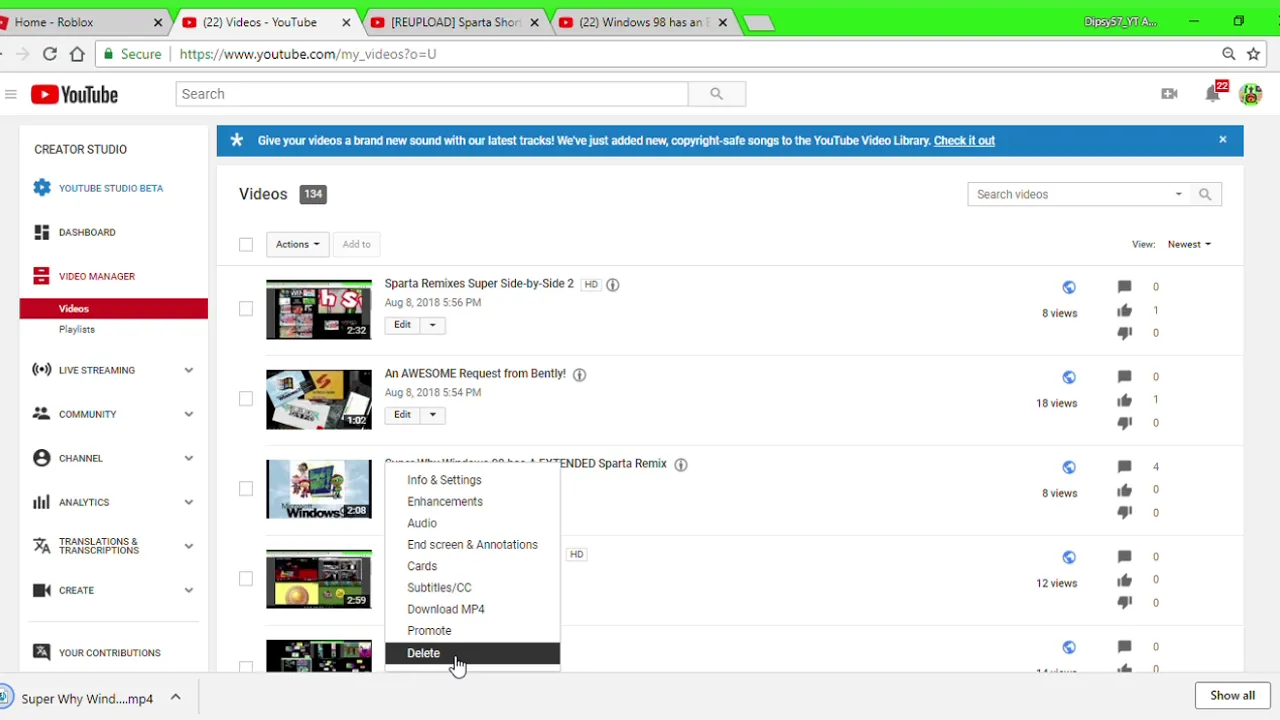Click the YouTube logo
1280x720 pixels.
(74, 94)
